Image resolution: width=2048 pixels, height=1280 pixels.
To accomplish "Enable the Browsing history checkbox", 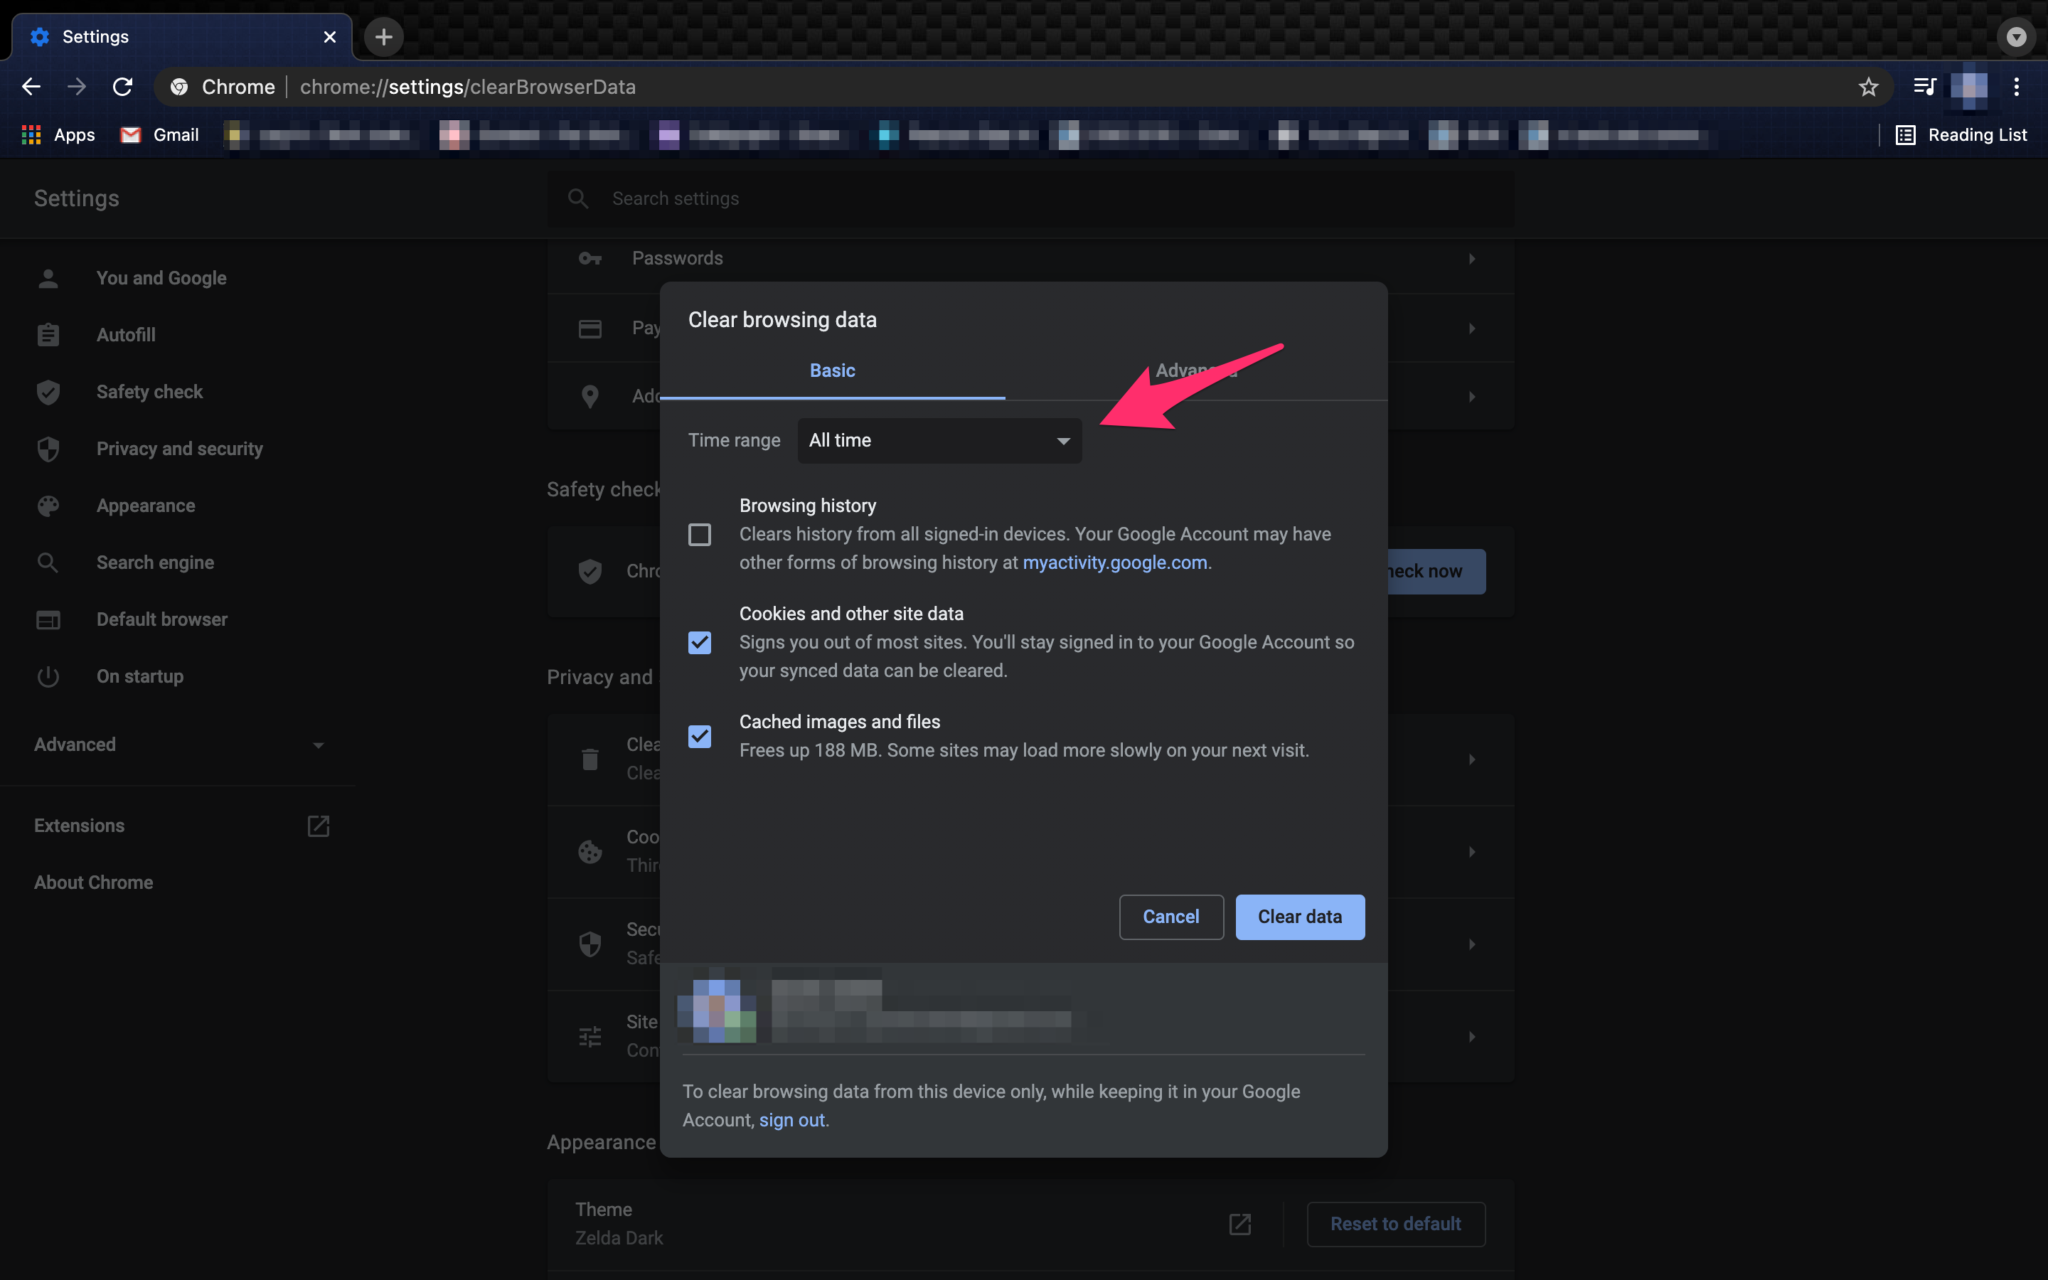I will pos(699,534).
